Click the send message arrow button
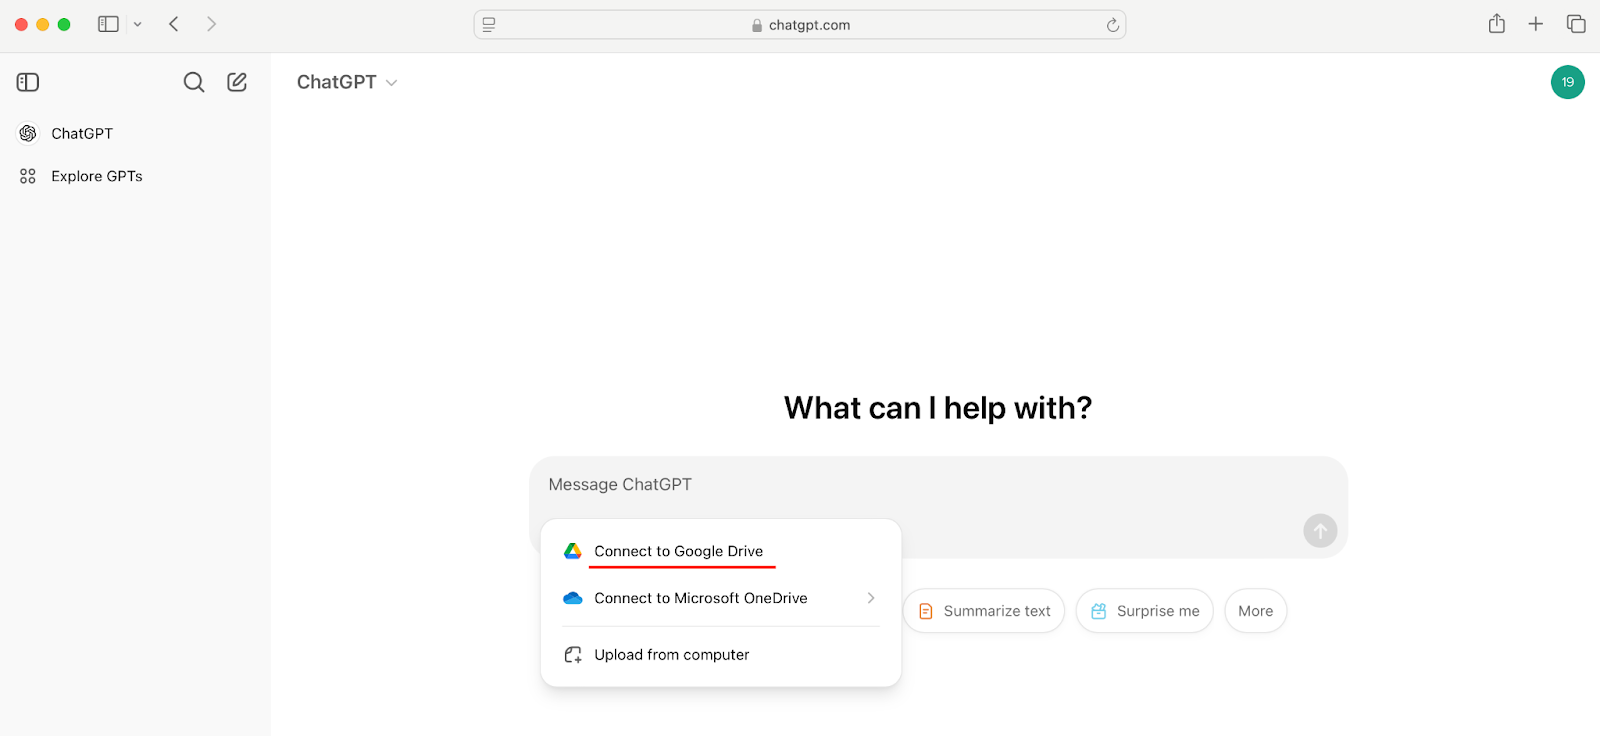This screenshot has width=1600, height=736. pyautogui.click(x=1320, y=531)
